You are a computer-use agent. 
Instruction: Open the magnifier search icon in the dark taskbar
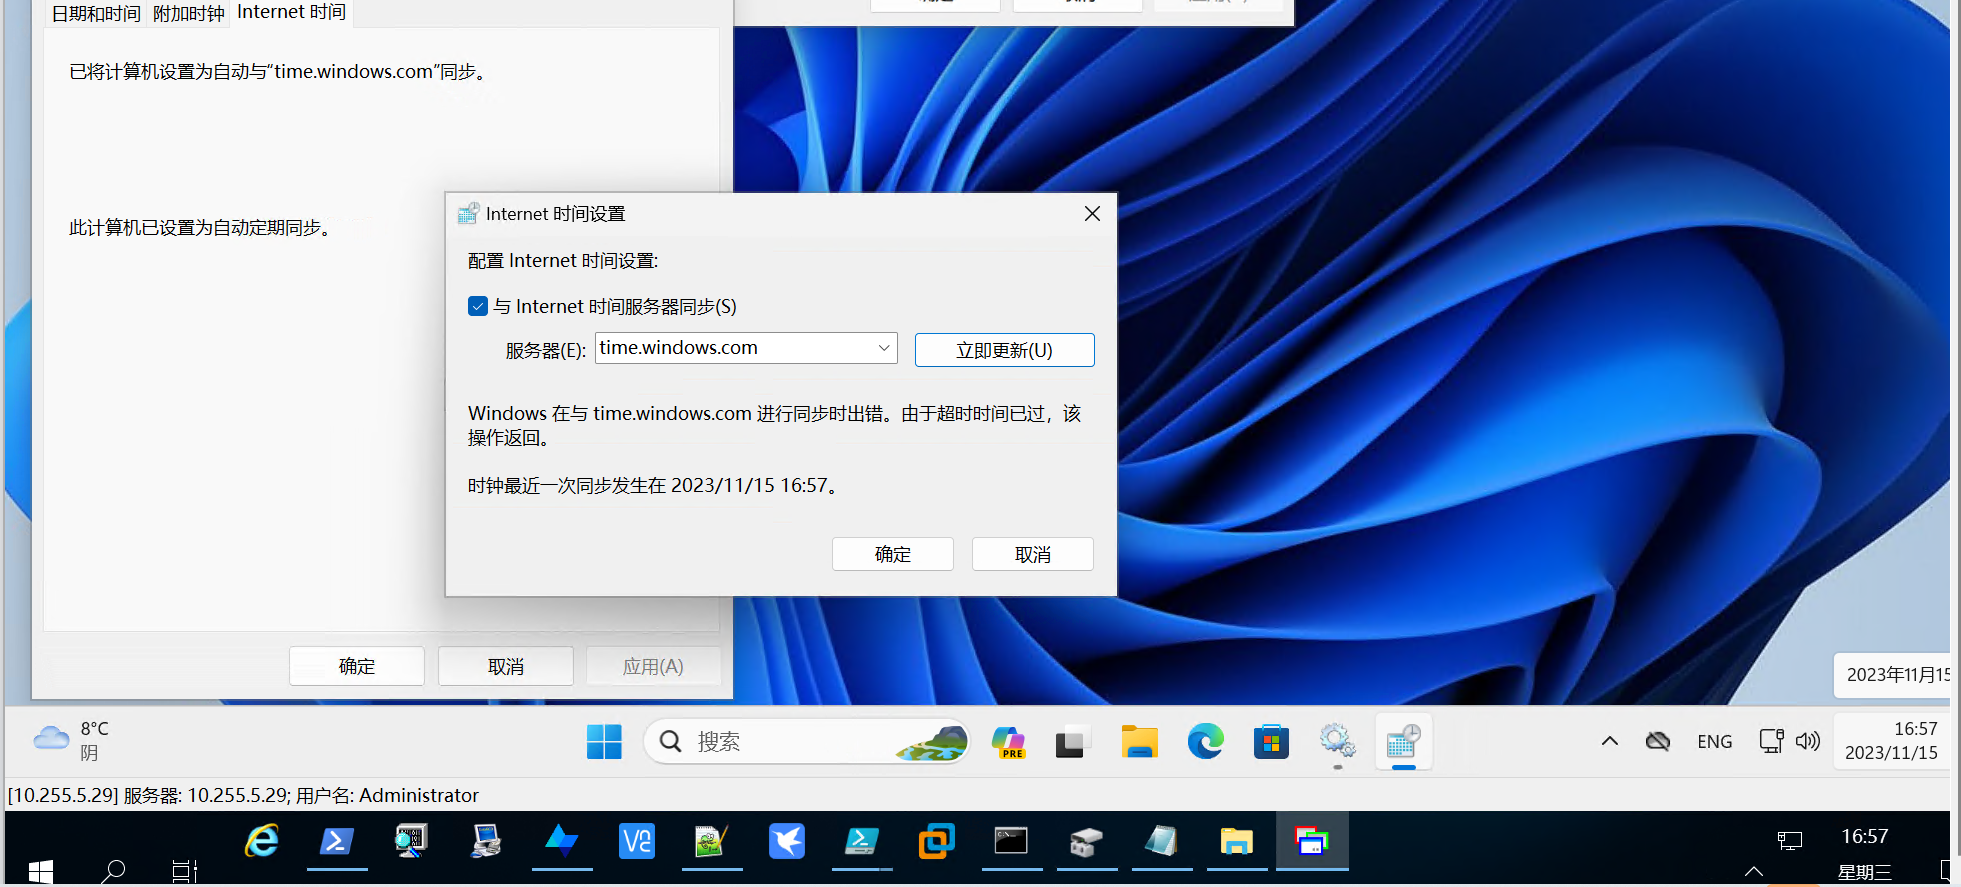tap(114, 871)
